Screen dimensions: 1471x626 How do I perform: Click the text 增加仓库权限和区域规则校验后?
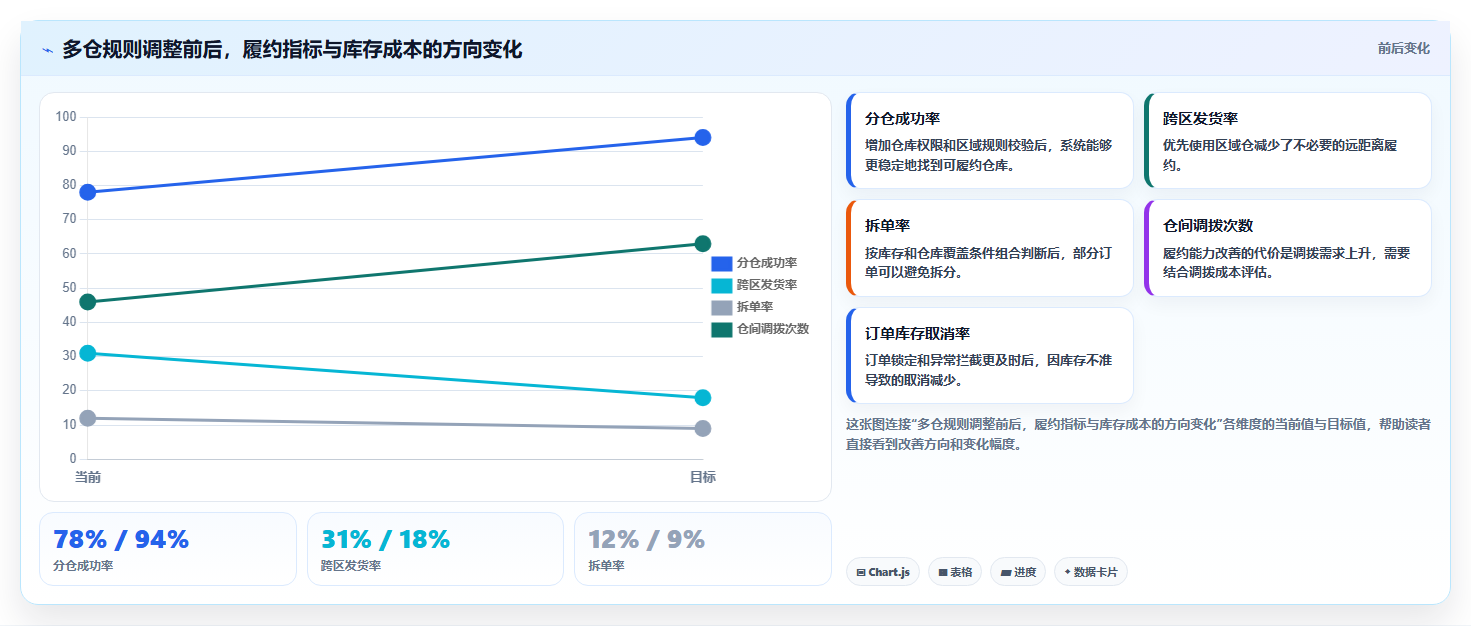point(955,145)
